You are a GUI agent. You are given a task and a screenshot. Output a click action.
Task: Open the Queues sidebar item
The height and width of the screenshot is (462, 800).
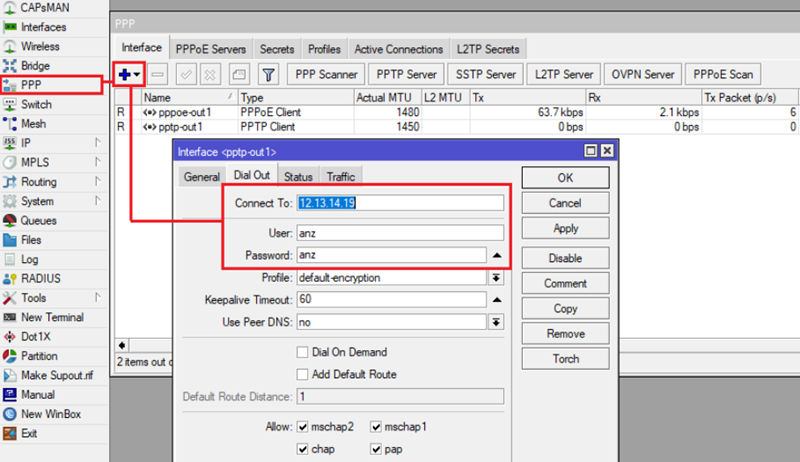39,220
